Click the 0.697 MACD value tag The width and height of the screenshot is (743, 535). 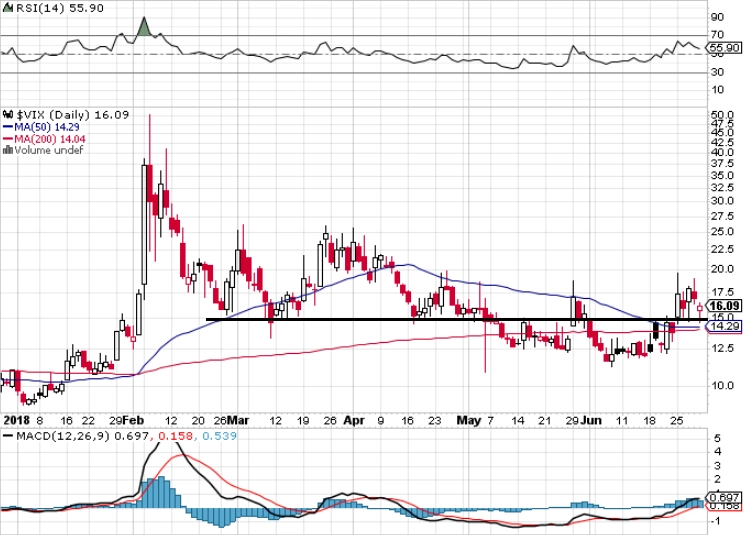723,498
